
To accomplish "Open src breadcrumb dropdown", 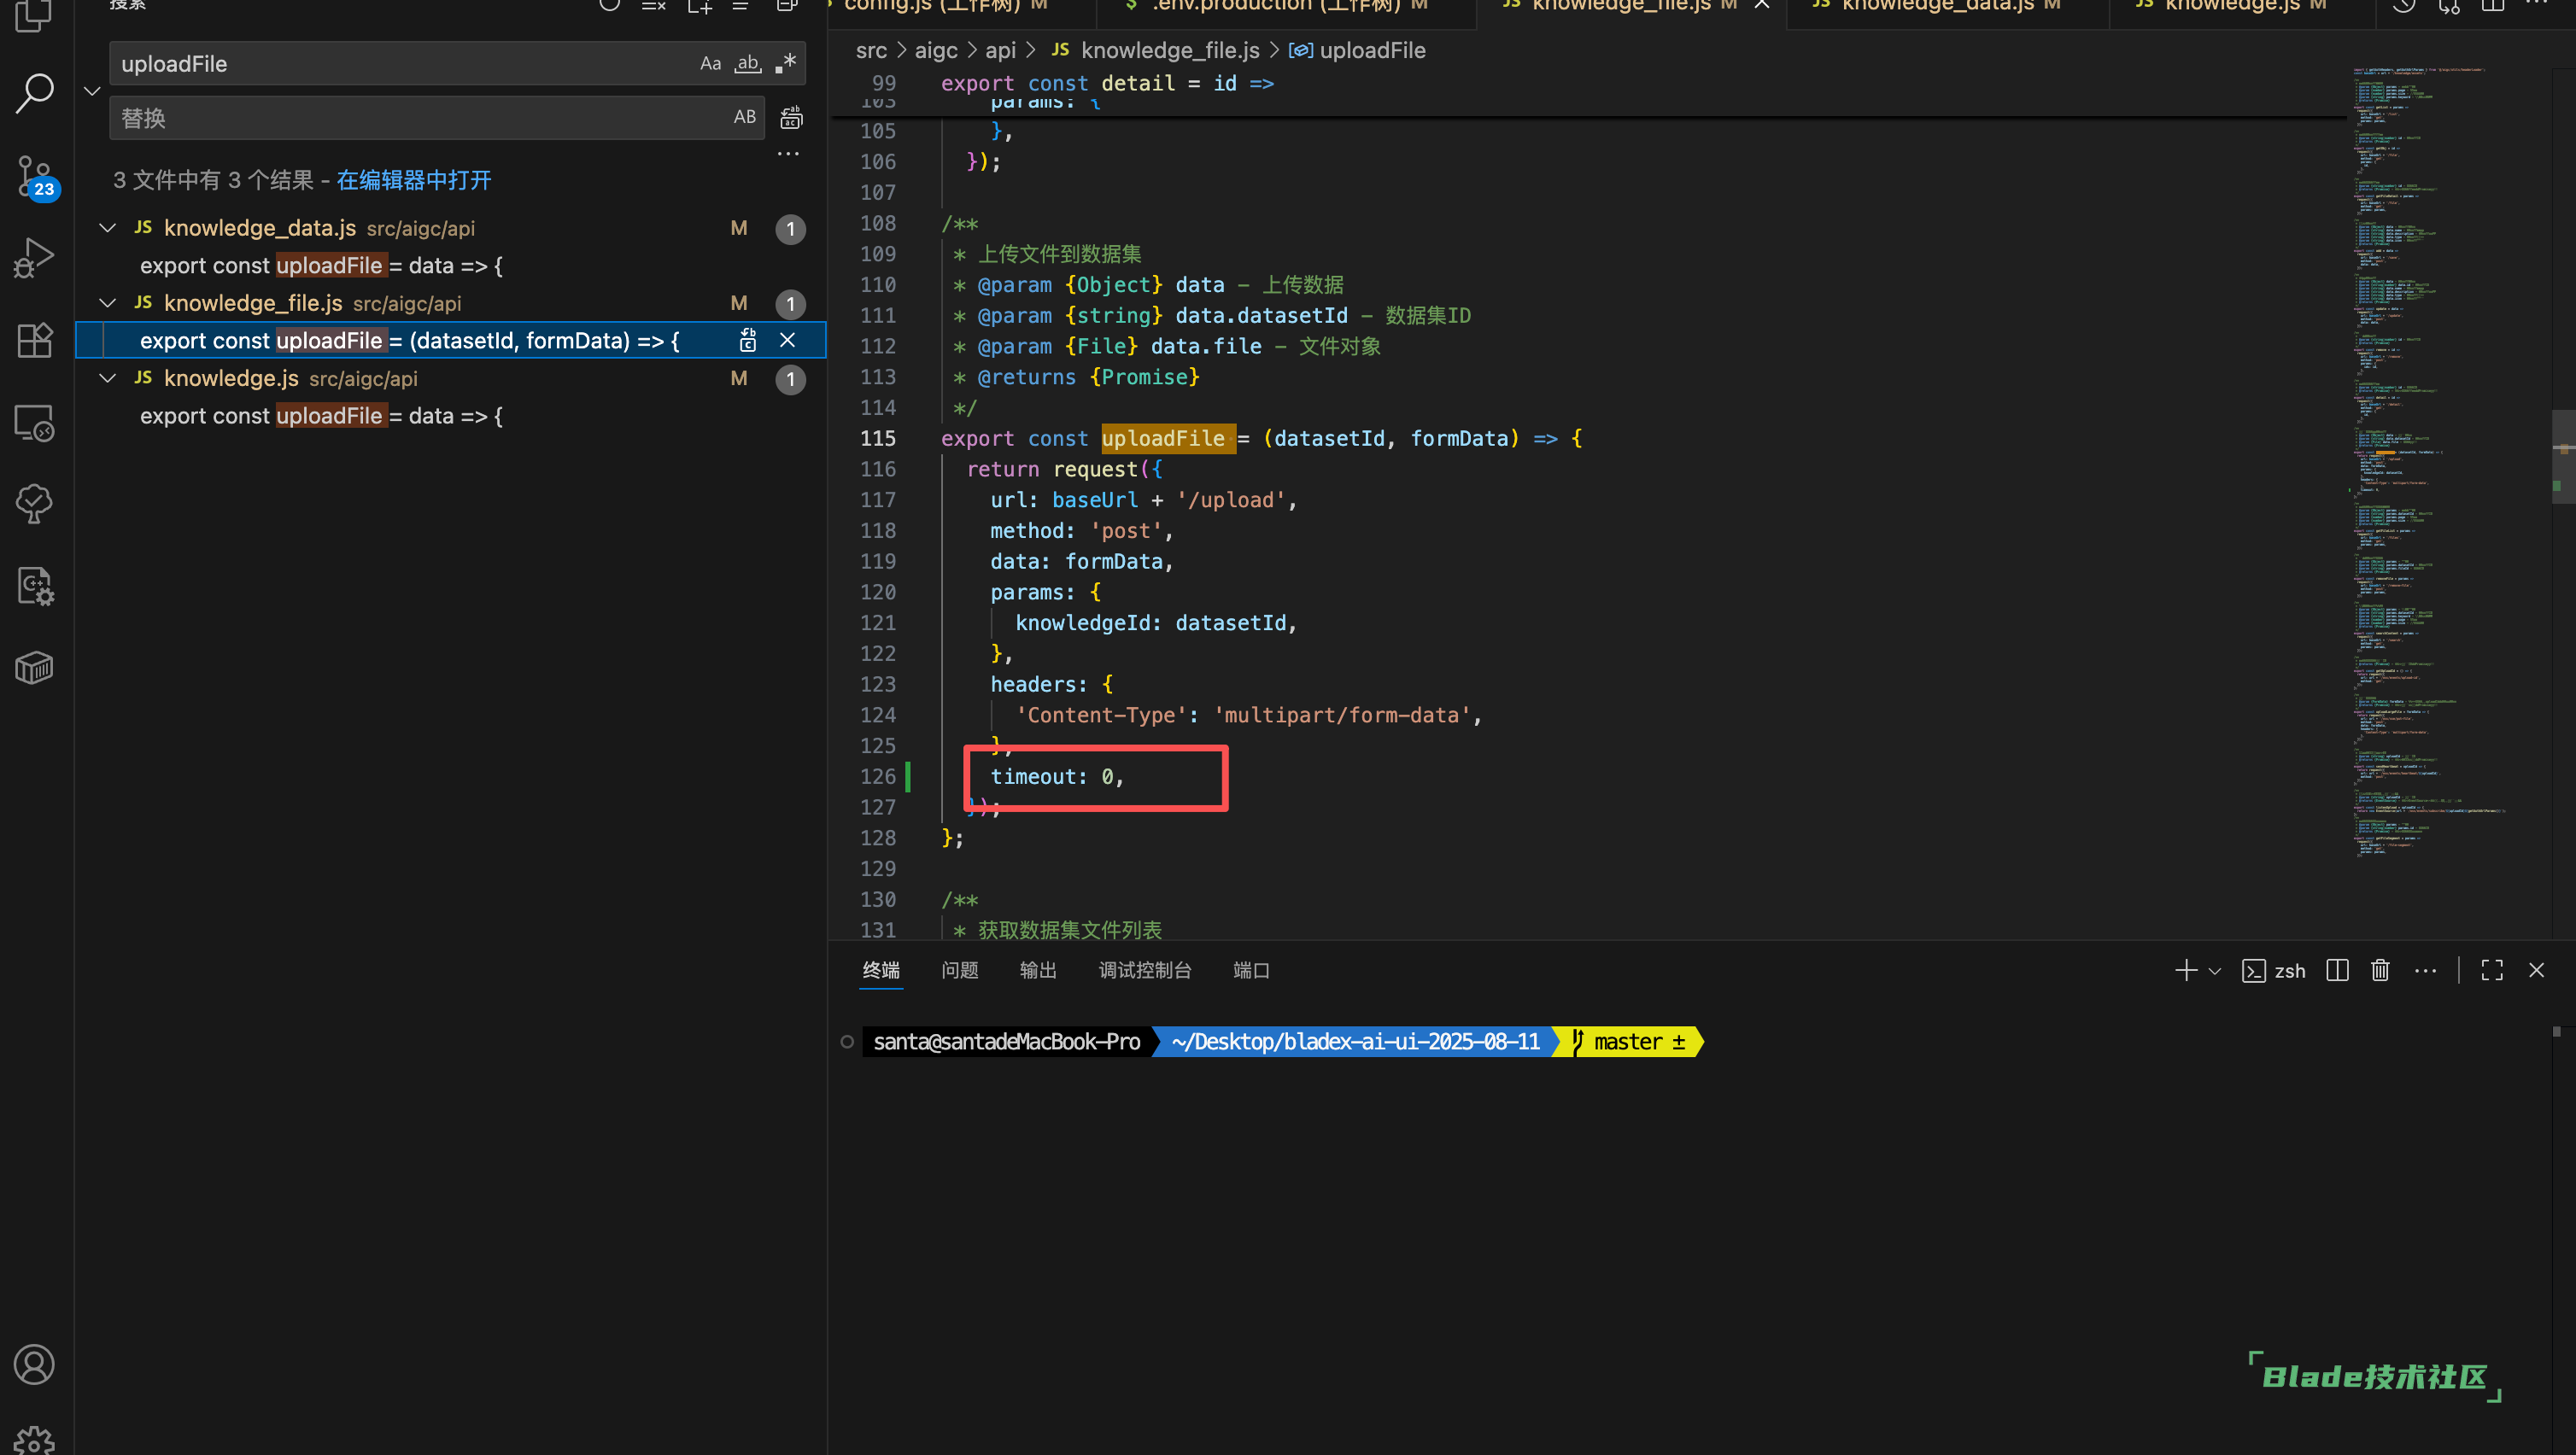I will click(x=871, y=50).
